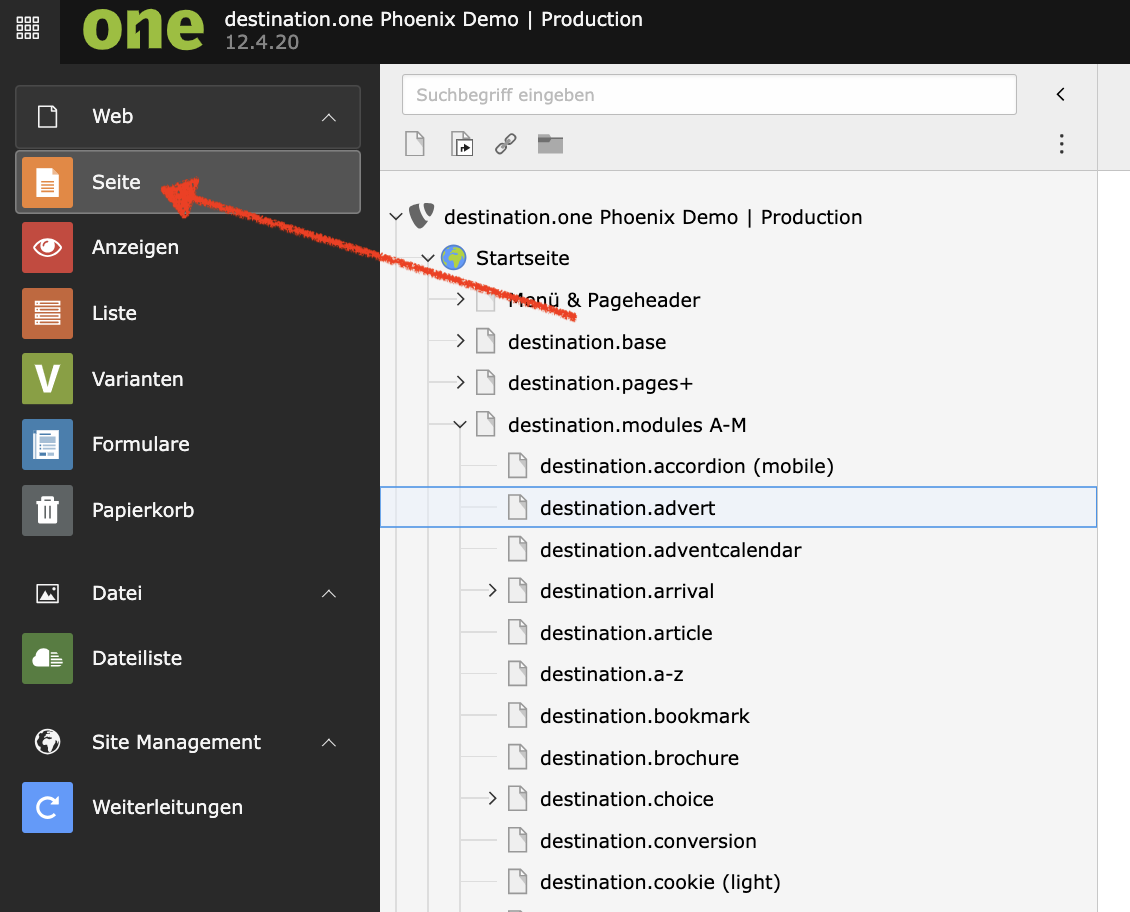
Task: Select the Anzeigen menu entry label
Action: 135,247
